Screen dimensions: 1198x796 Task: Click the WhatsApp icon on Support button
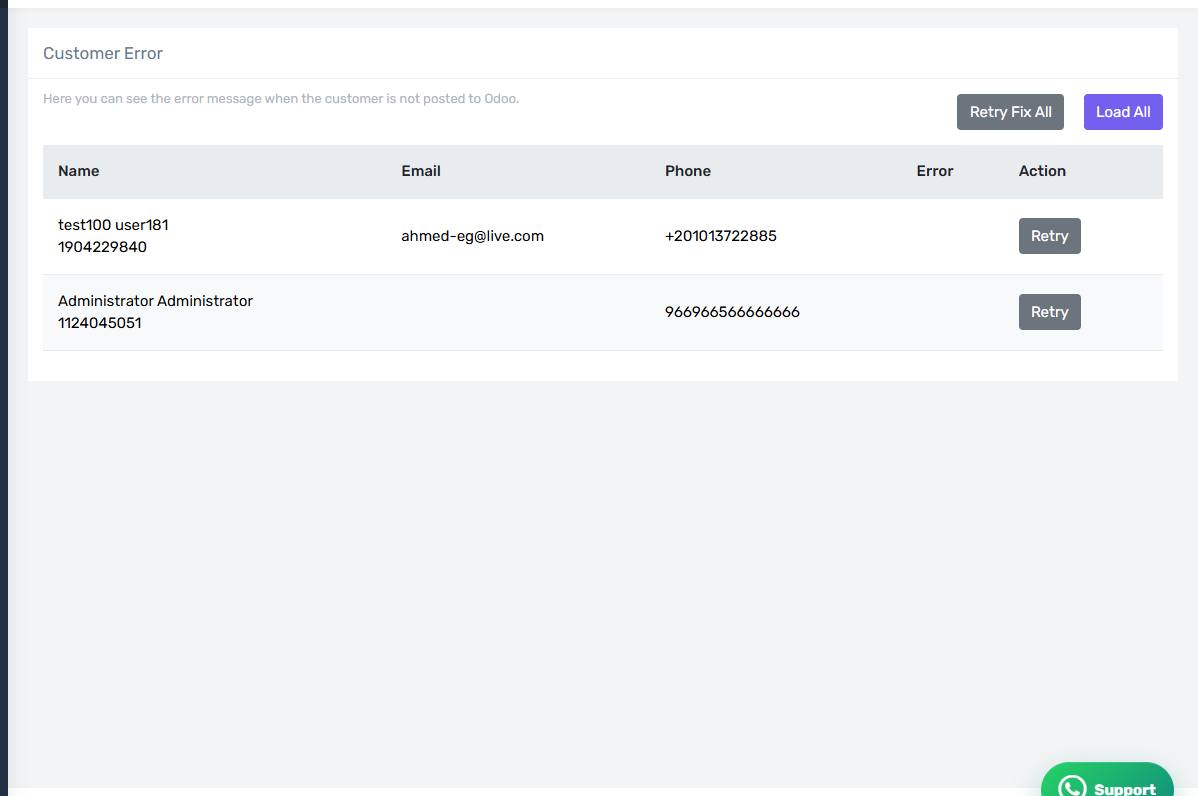[x=1072, y=787]
